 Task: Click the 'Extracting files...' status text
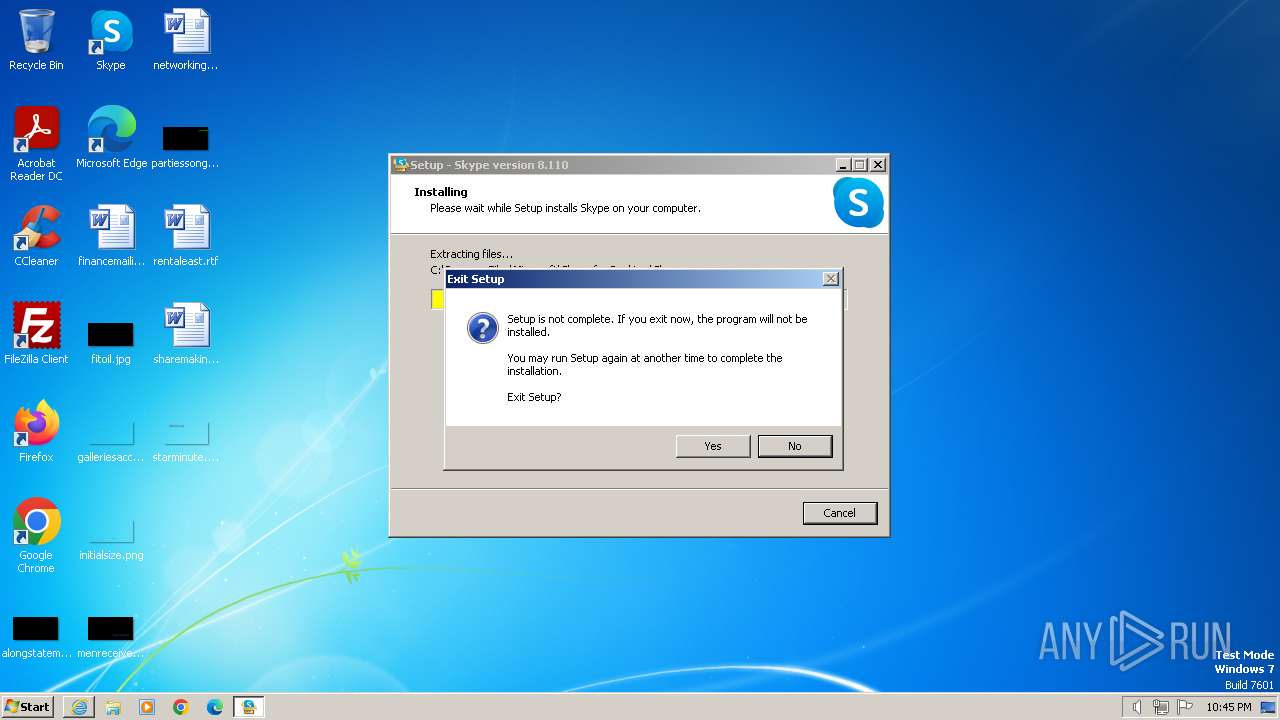(x=471, y=254)
